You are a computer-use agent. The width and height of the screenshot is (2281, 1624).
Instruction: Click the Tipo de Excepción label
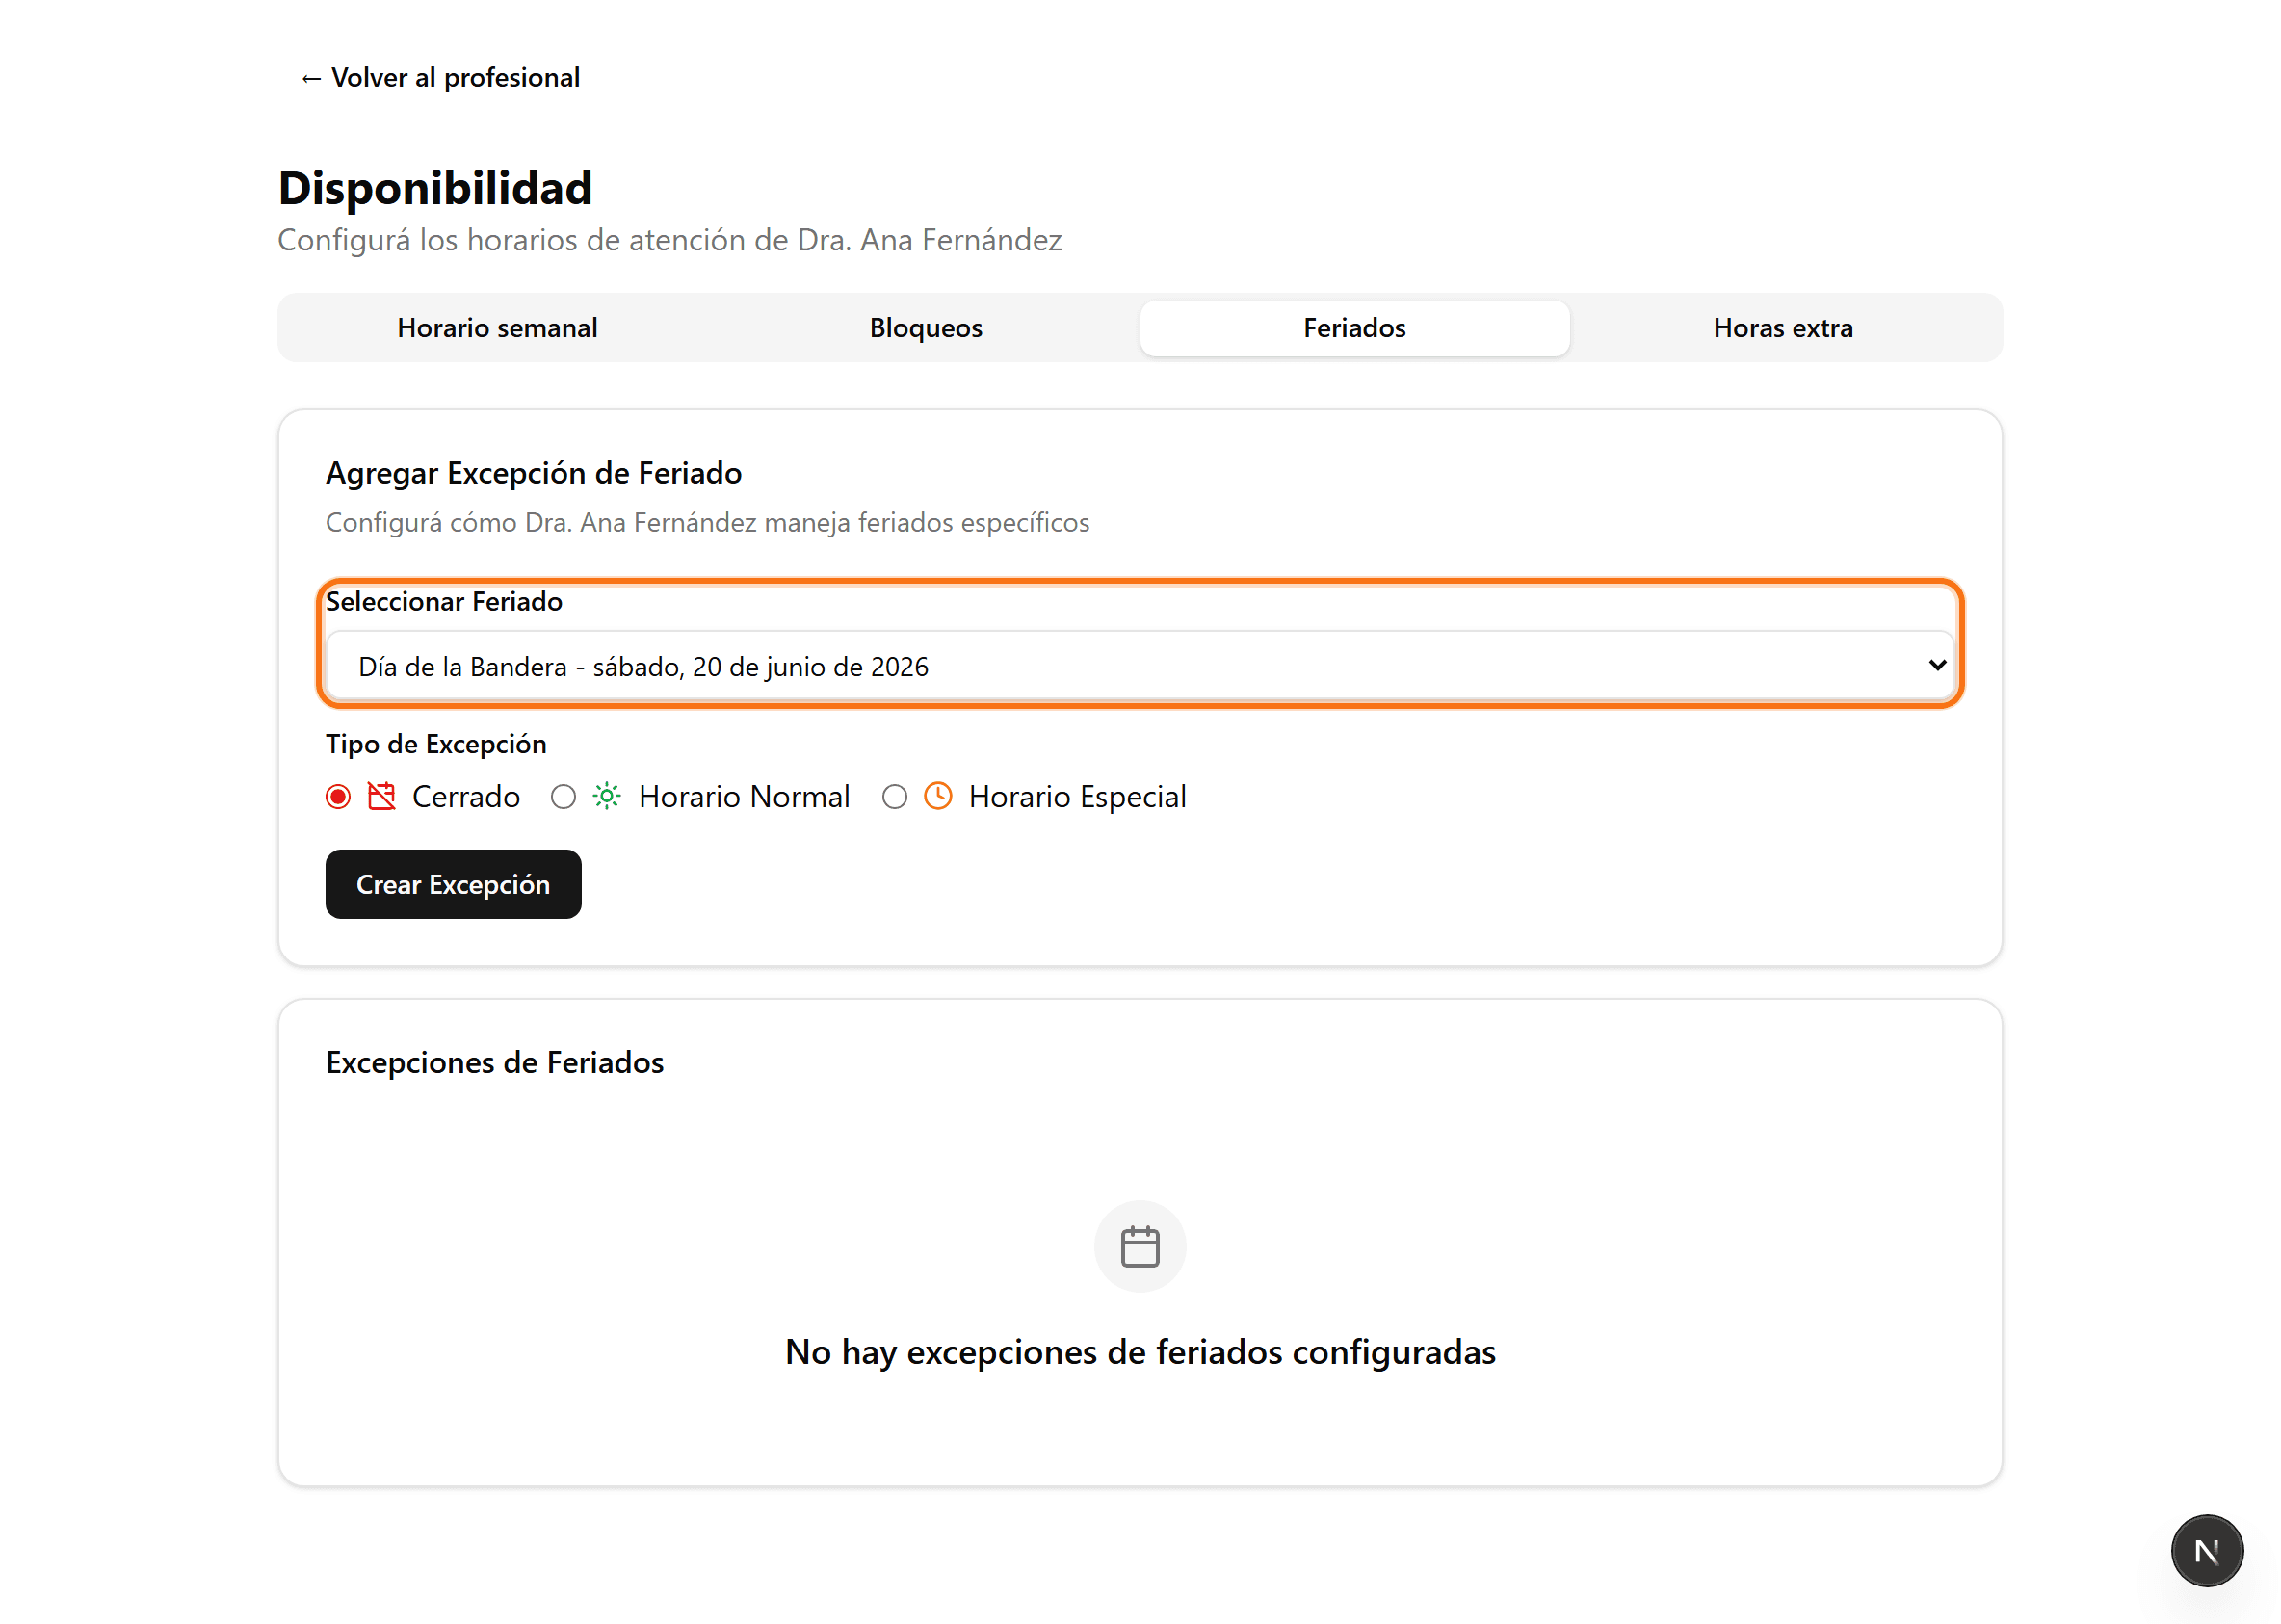coord(436,744)
